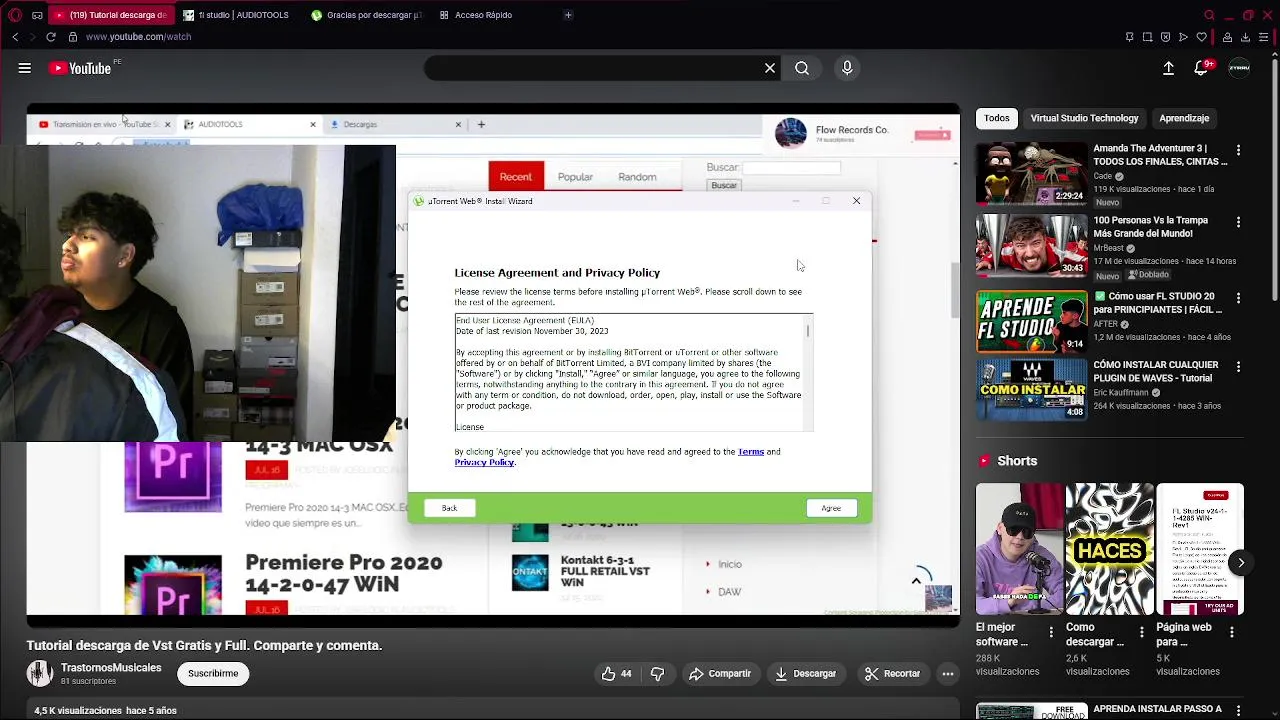Open the account avatar menu

tap(1239, 68)
